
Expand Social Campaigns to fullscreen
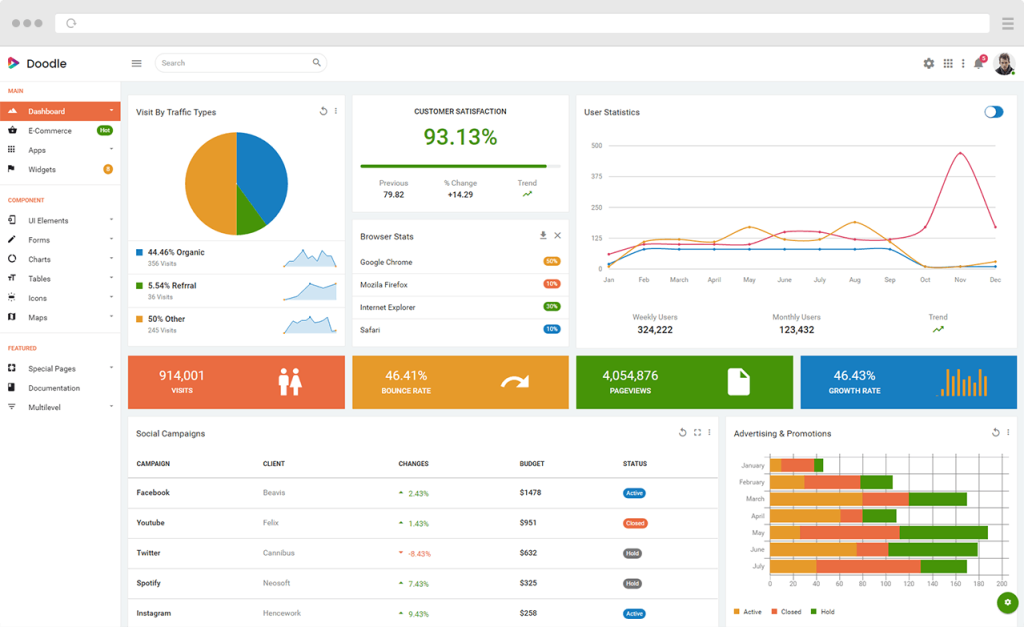tap(696, 432)
